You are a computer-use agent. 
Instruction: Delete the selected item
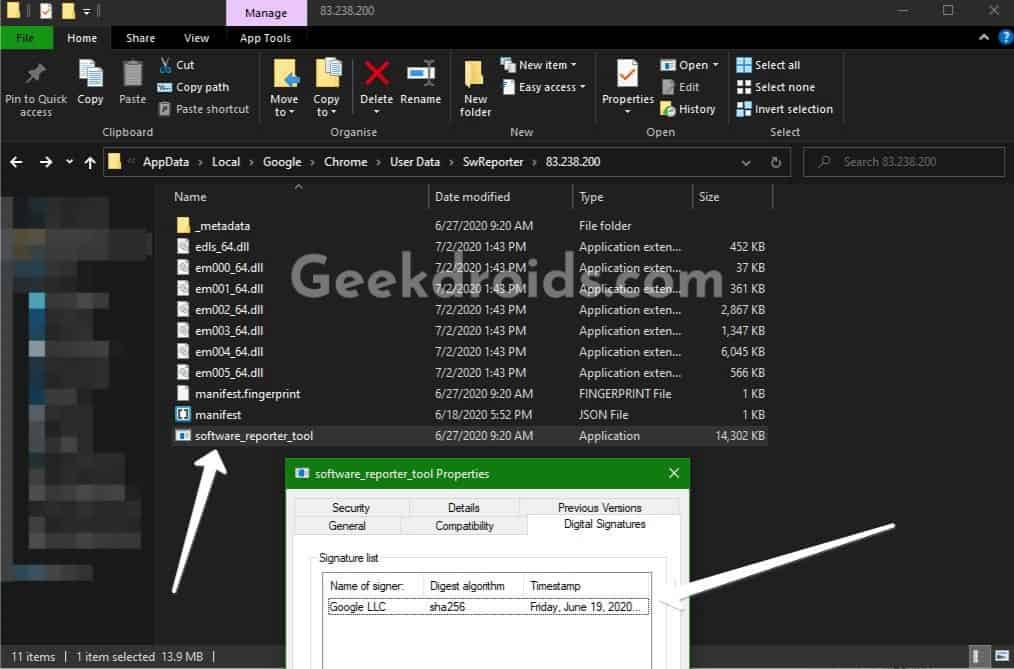tap(376, 88)
